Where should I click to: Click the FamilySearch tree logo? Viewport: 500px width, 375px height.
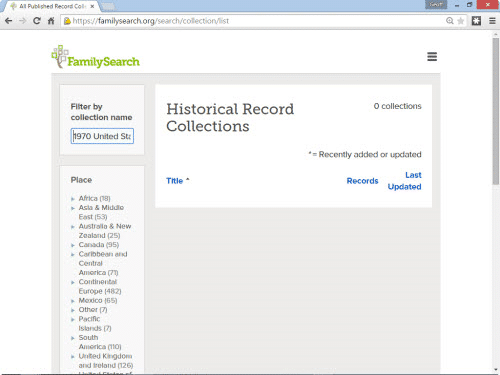[95, 57]
